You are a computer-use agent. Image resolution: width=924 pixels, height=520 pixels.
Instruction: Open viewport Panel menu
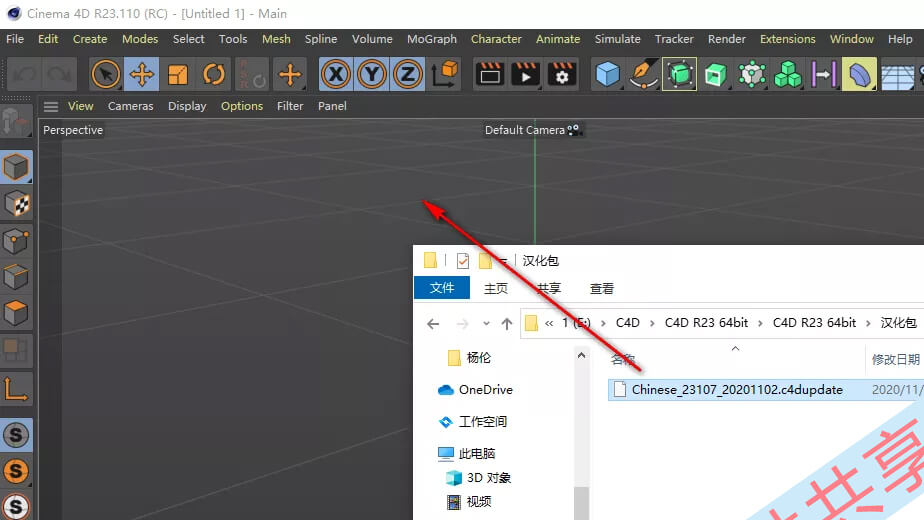click(x=332, y=106)
